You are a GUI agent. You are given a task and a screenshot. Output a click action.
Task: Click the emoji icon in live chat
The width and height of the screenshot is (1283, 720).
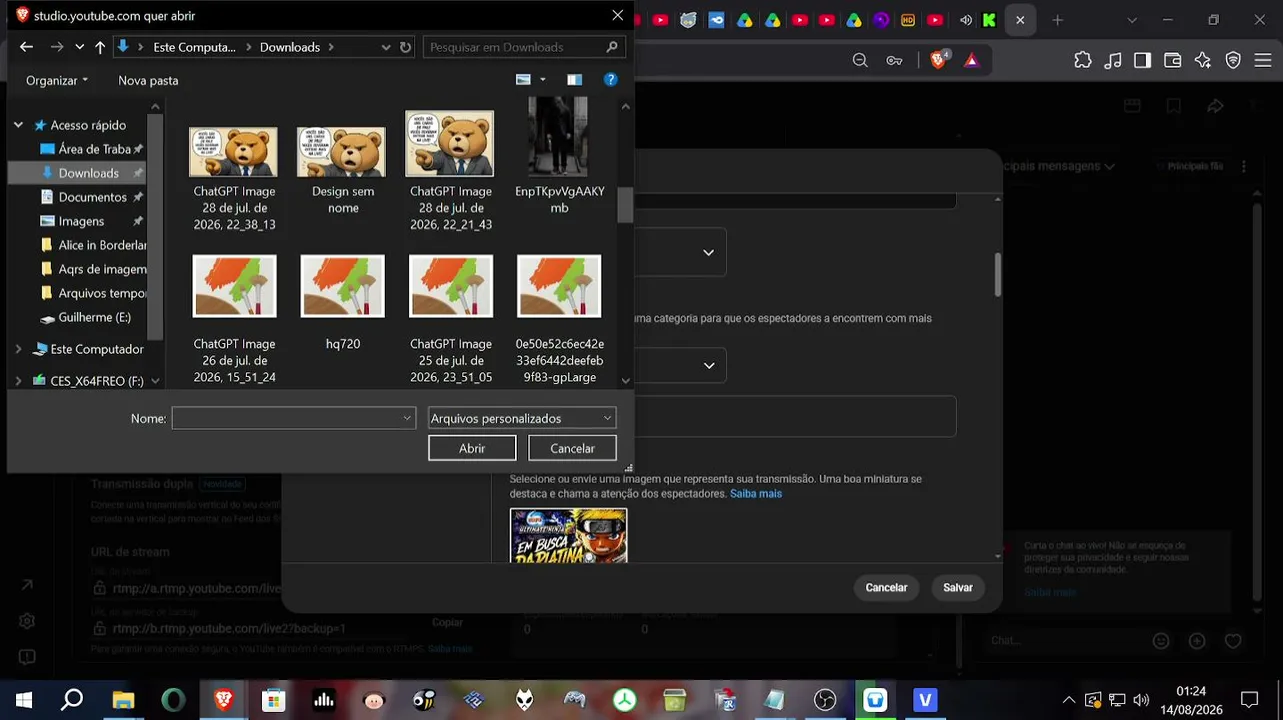tap(1161, 641)
